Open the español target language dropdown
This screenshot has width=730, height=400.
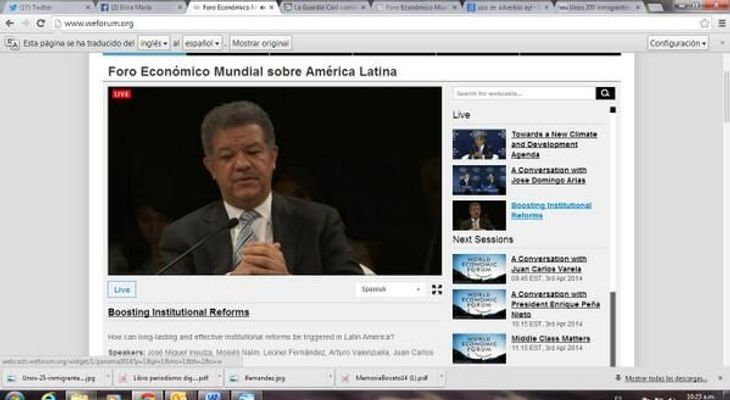pyautogui.click(x=202, y=43)
